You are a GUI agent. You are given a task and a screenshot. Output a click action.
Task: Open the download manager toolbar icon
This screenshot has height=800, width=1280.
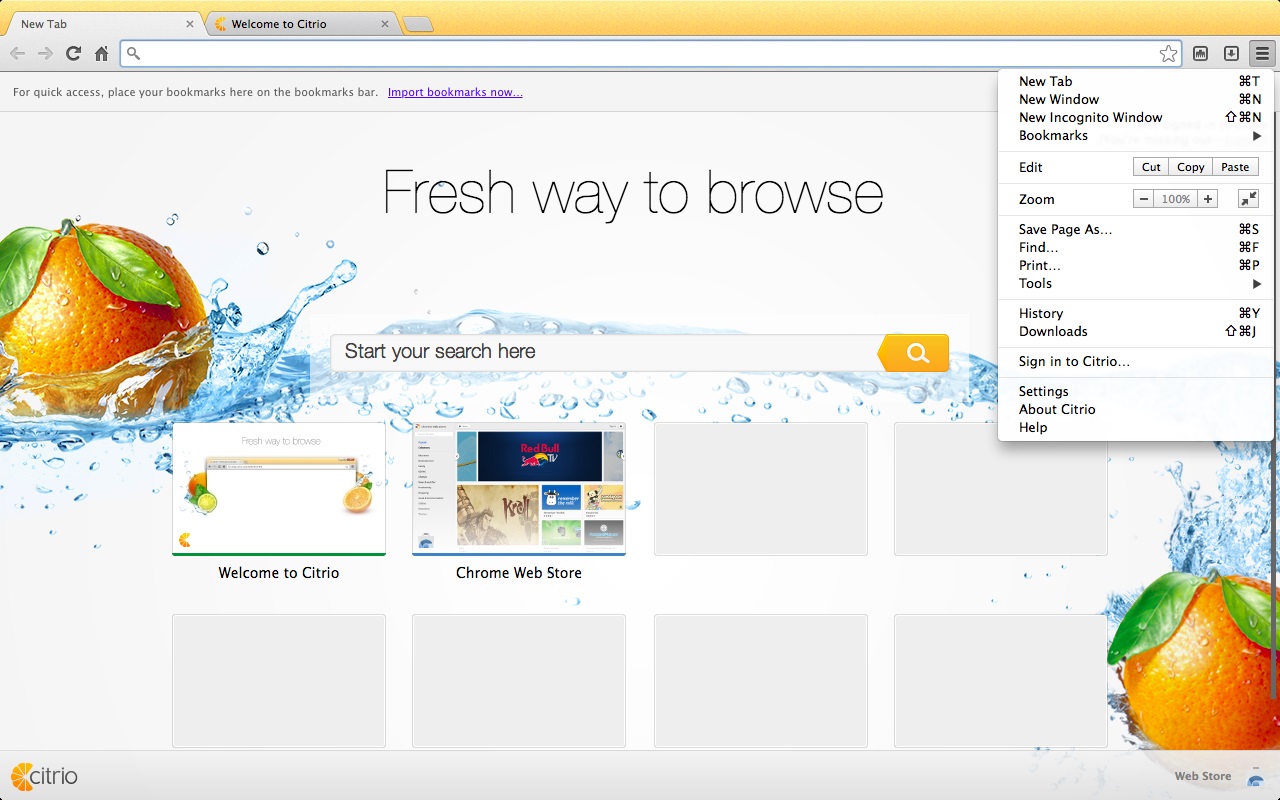(x=1232, y=54)
